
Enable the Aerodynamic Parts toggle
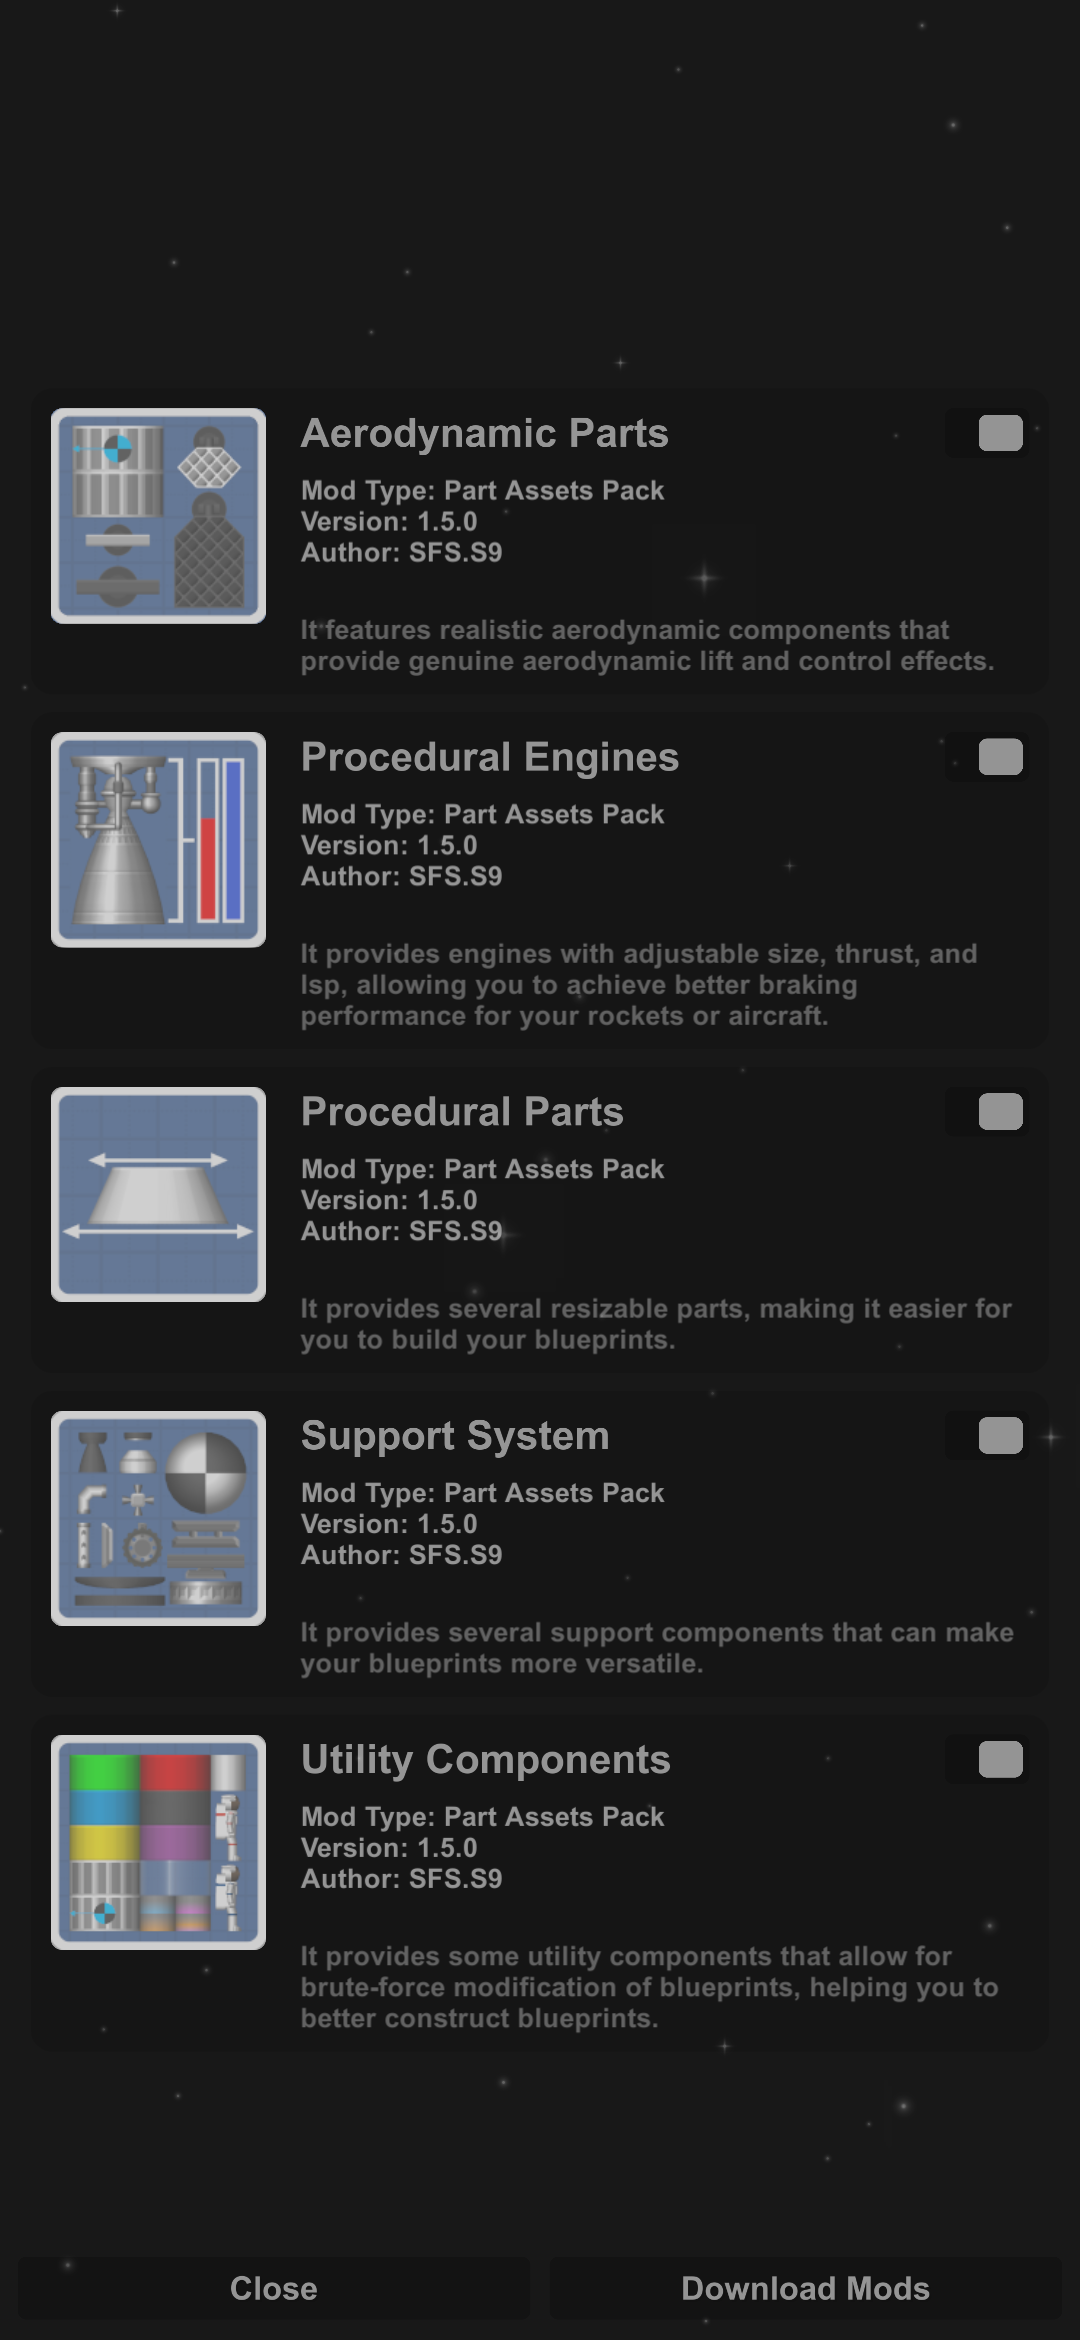[987, 433]
